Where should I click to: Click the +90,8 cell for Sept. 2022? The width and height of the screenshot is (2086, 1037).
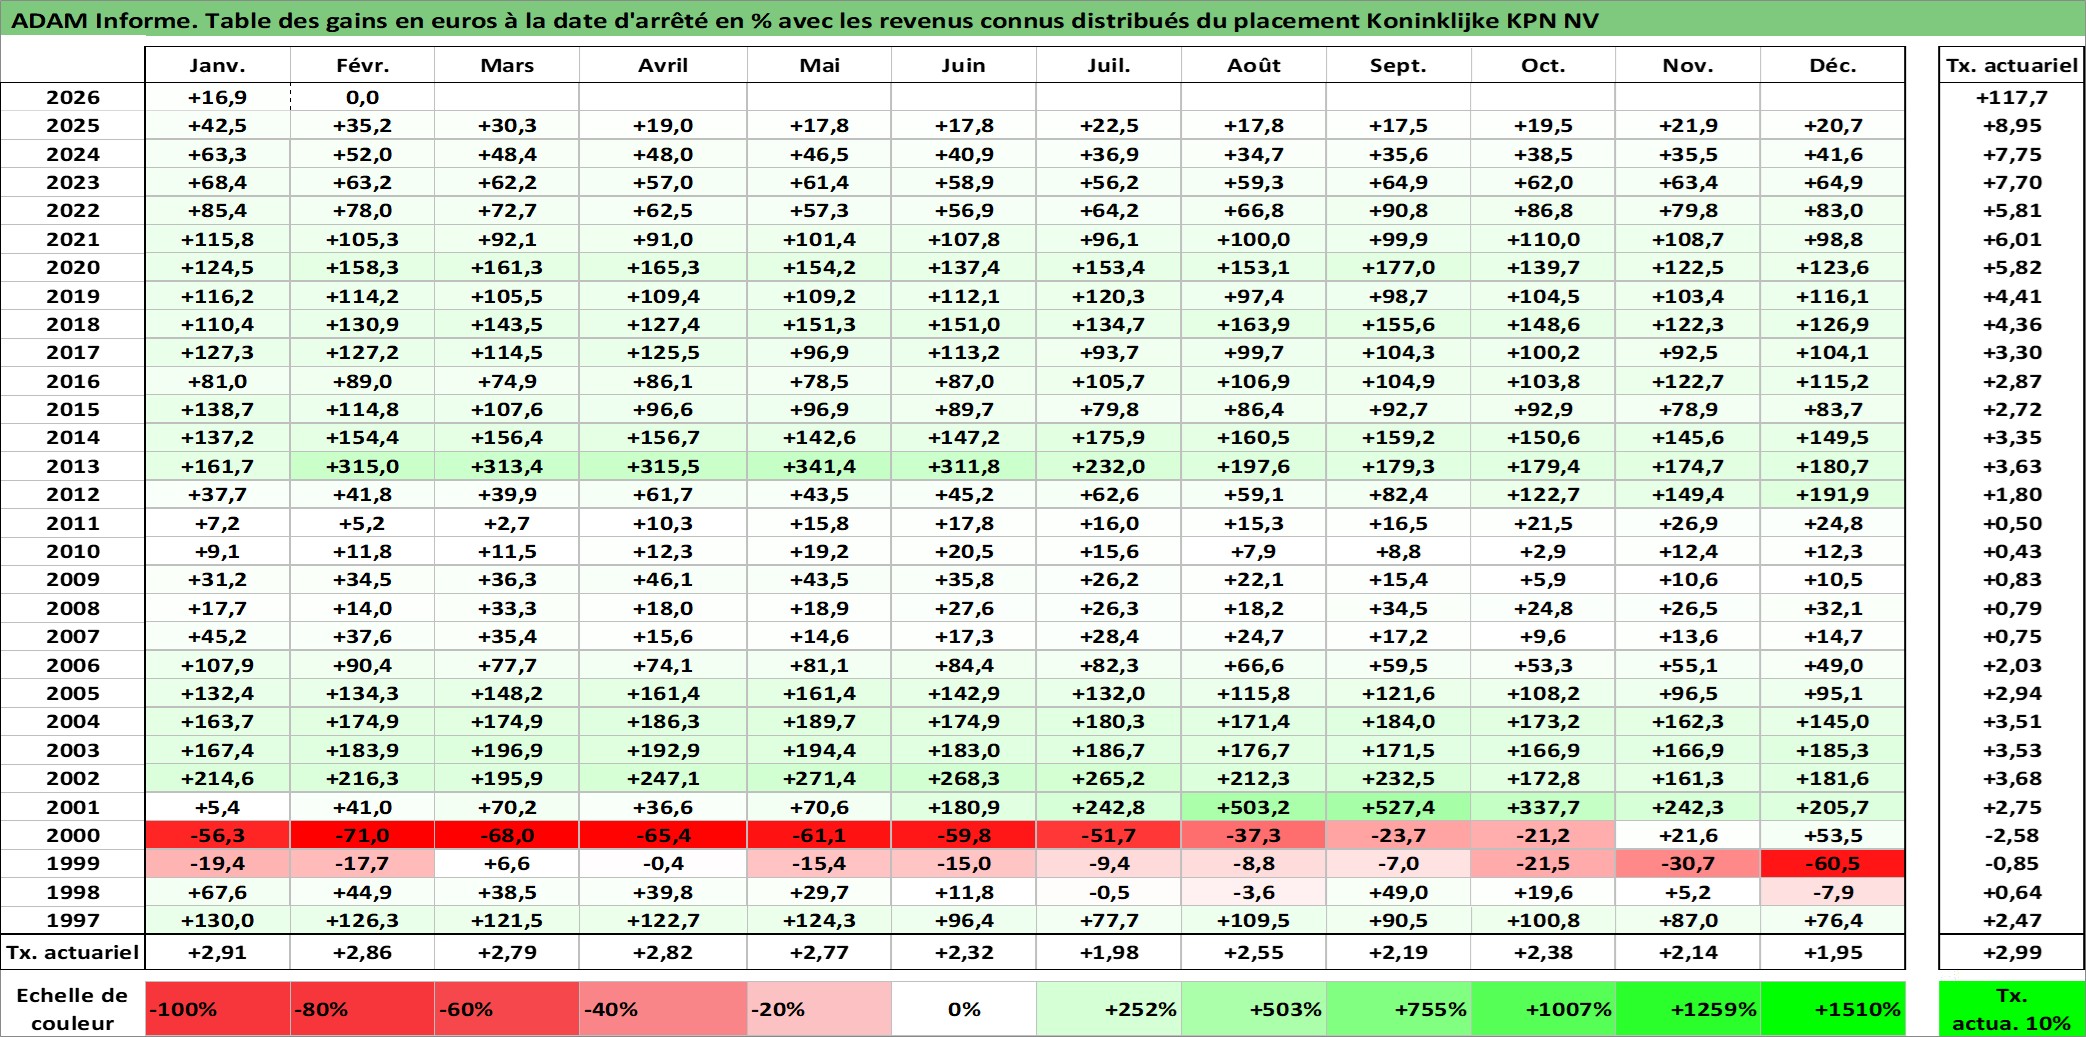click(1398, 210)
